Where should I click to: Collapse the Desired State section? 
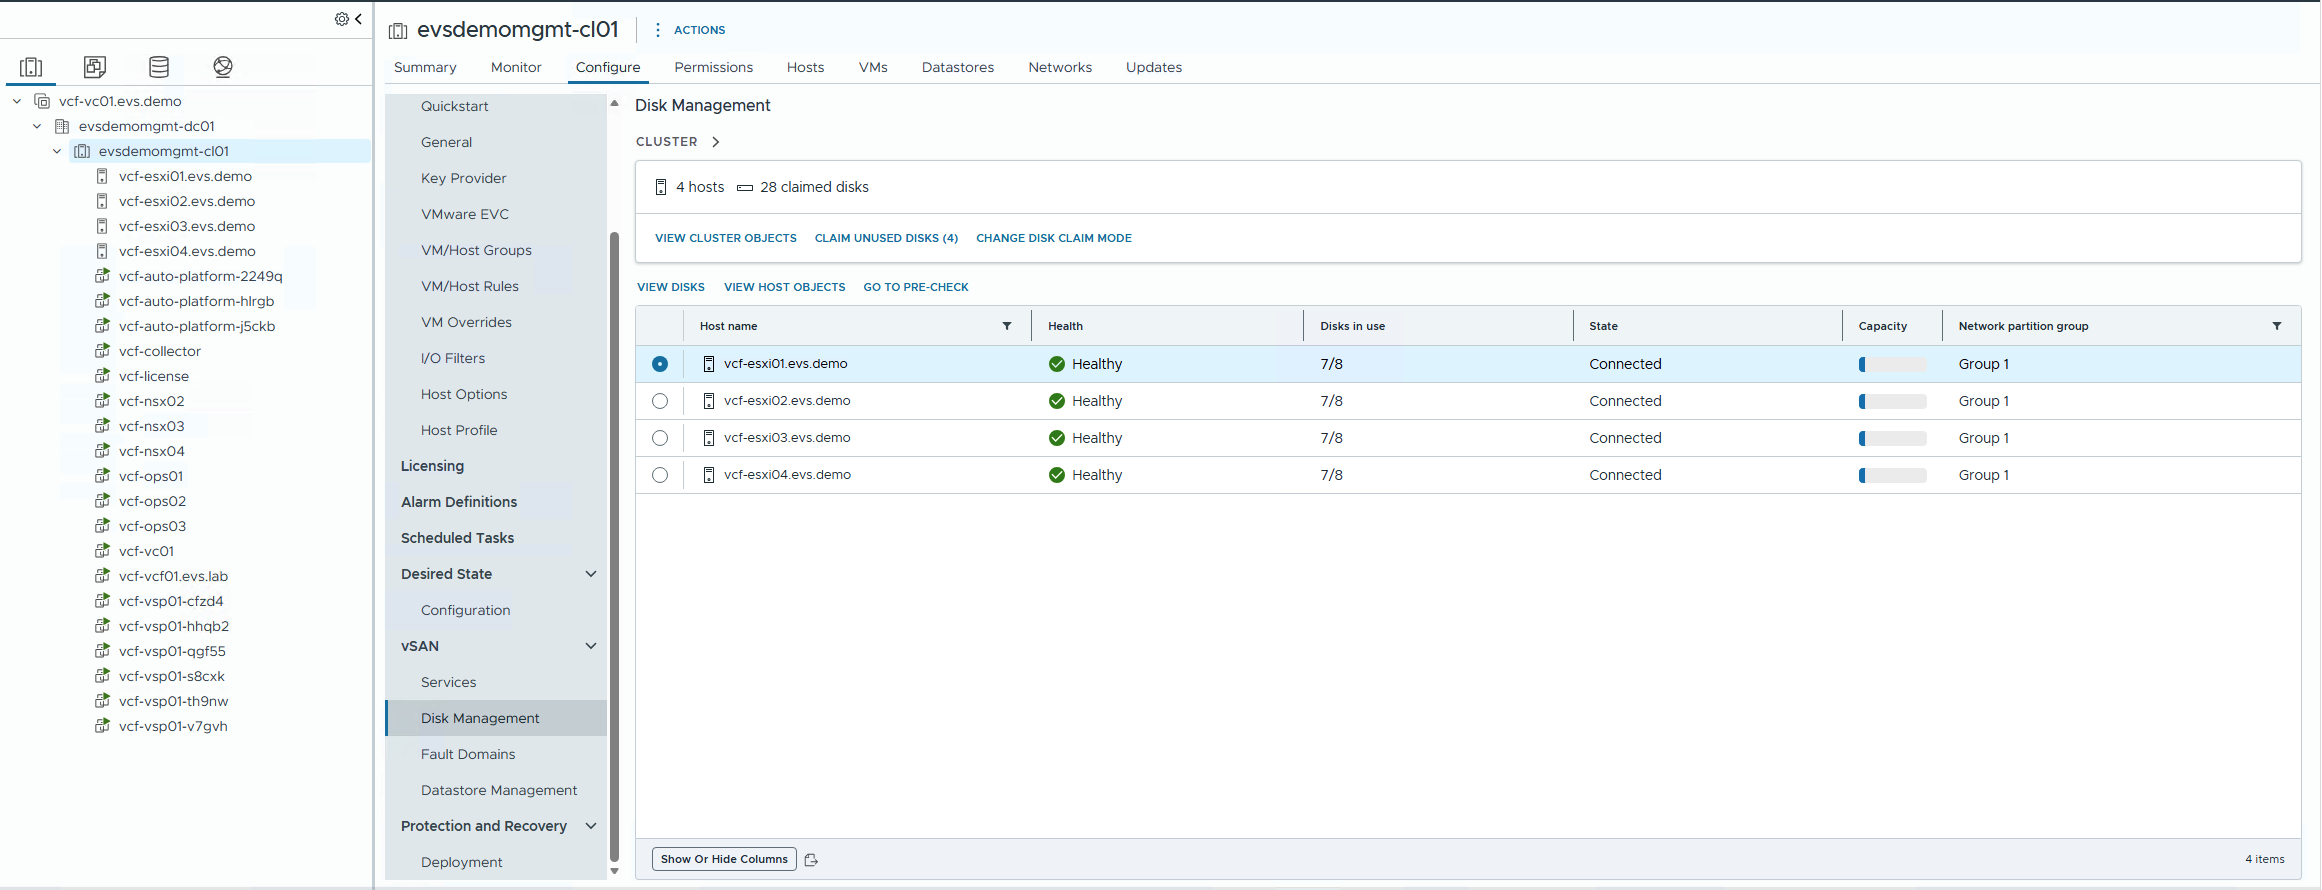click(x=591, y=574)
